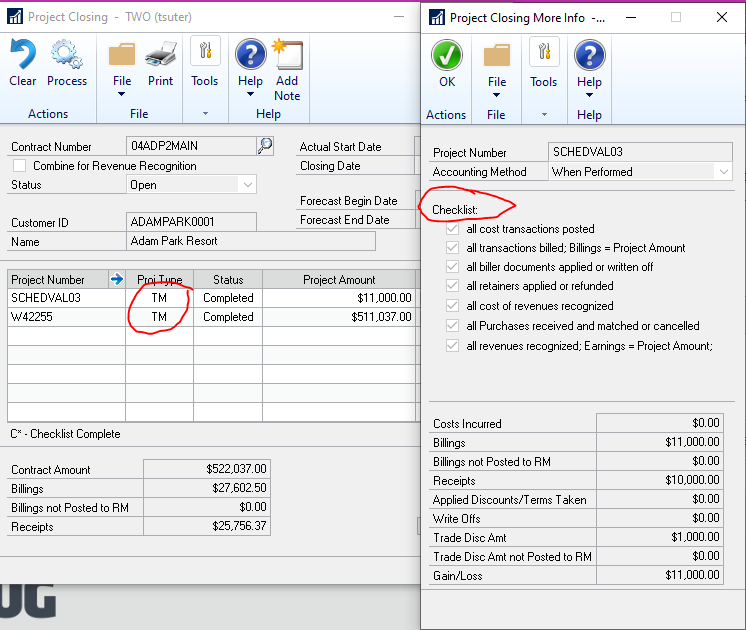The width and height of the screenshot is (746, 630).
Task: Click the blue arrow beside Project Number header
Action: 116,280
